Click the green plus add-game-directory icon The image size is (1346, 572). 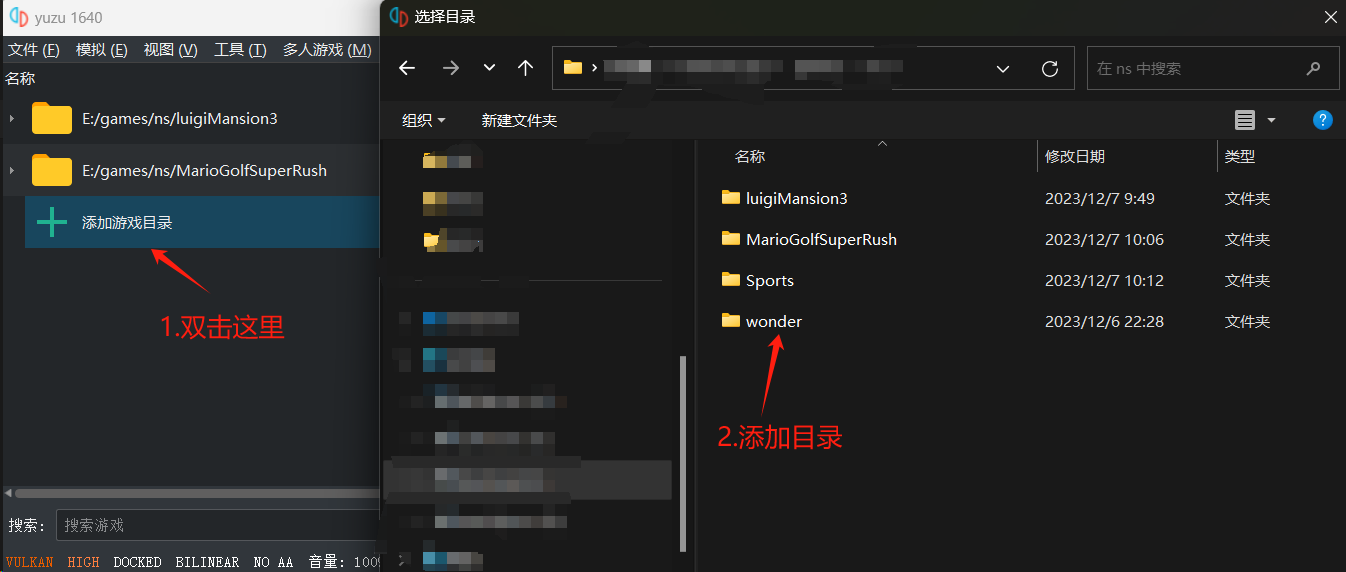click(52, 222)
